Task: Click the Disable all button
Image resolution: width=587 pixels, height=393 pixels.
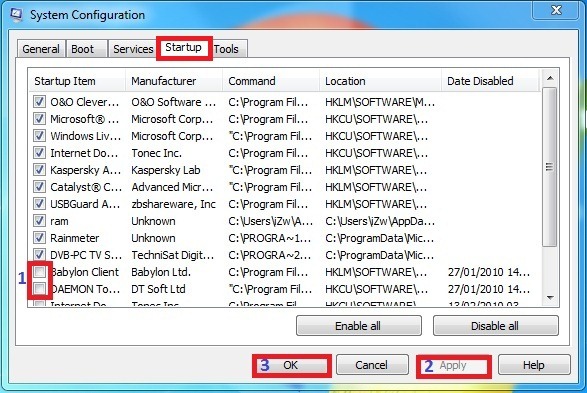Action: pyautogui.click(x=495, y=326)
